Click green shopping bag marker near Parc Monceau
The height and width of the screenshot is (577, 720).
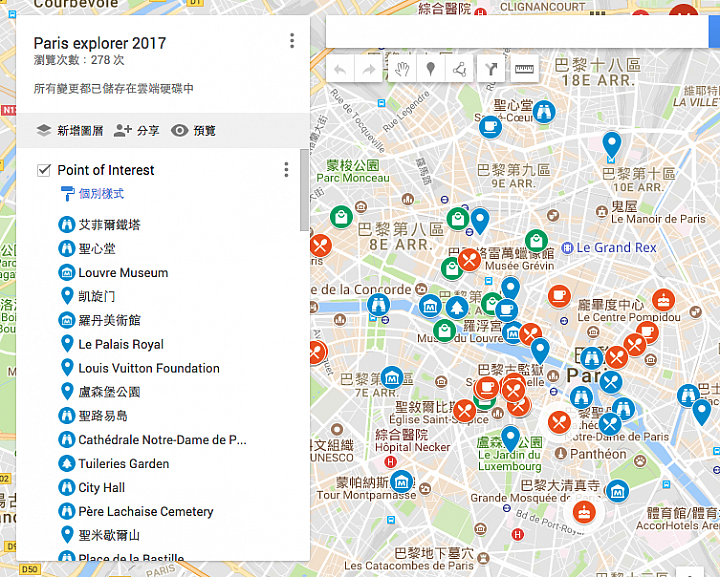click(x=341, y=217)
